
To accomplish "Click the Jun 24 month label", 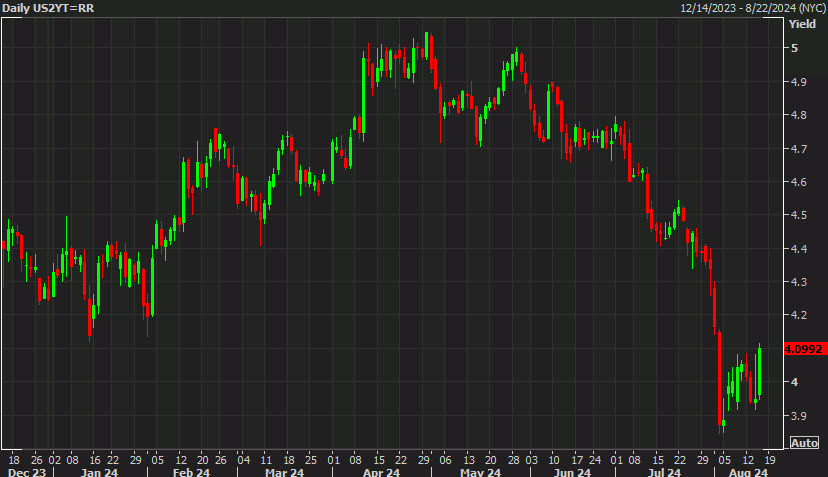I will point(572,472).
